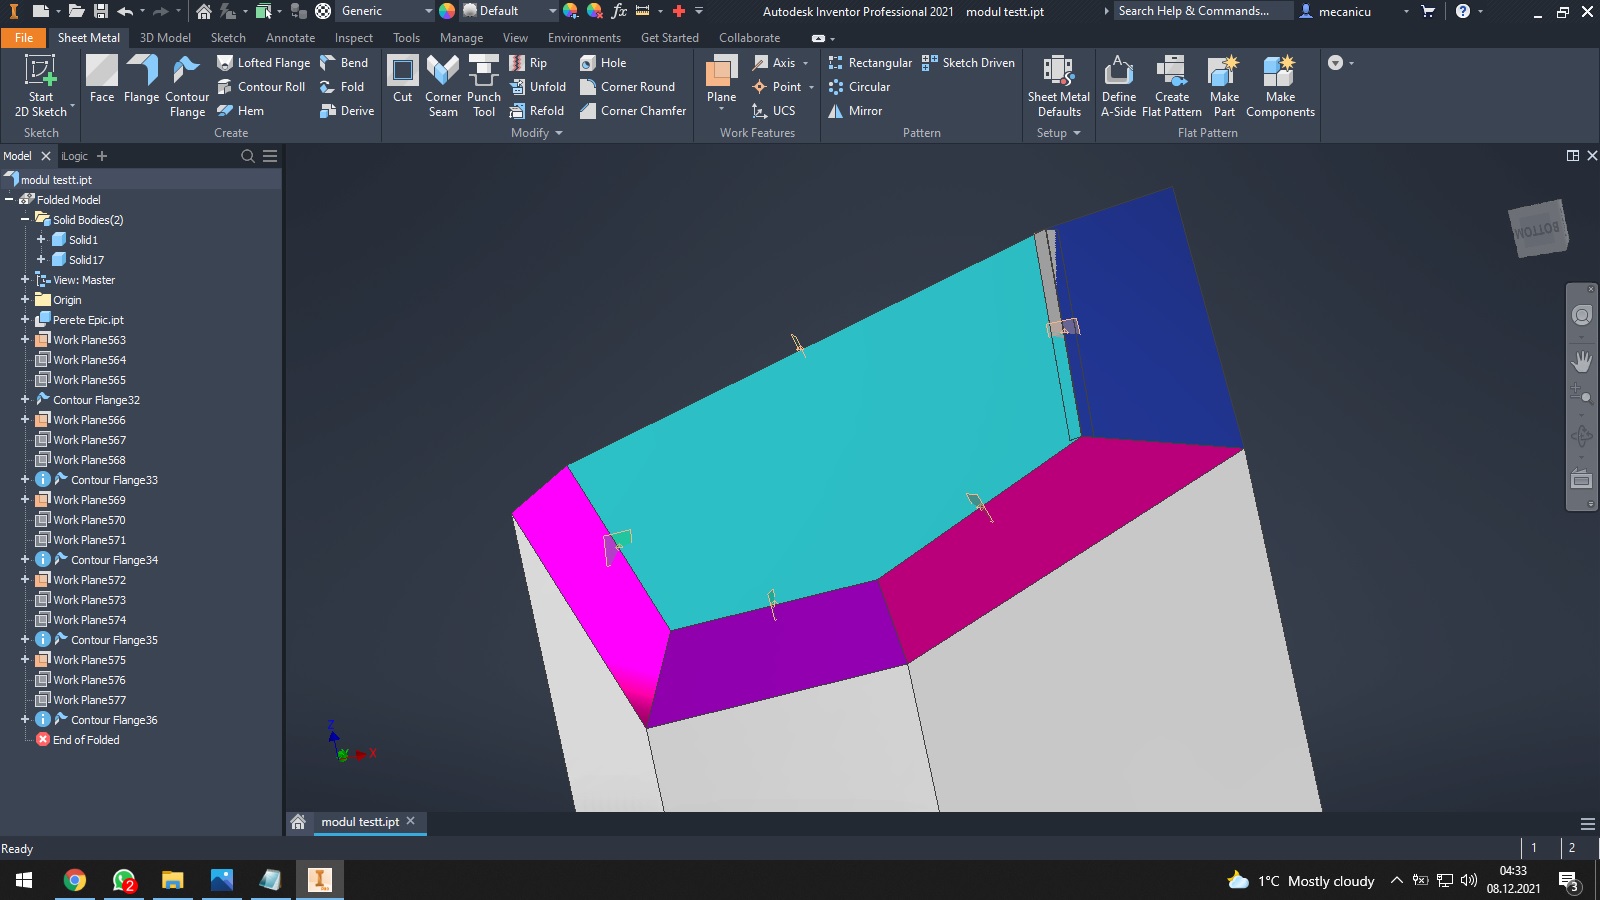Click Create Flat Pattern

click(1171, 85)
